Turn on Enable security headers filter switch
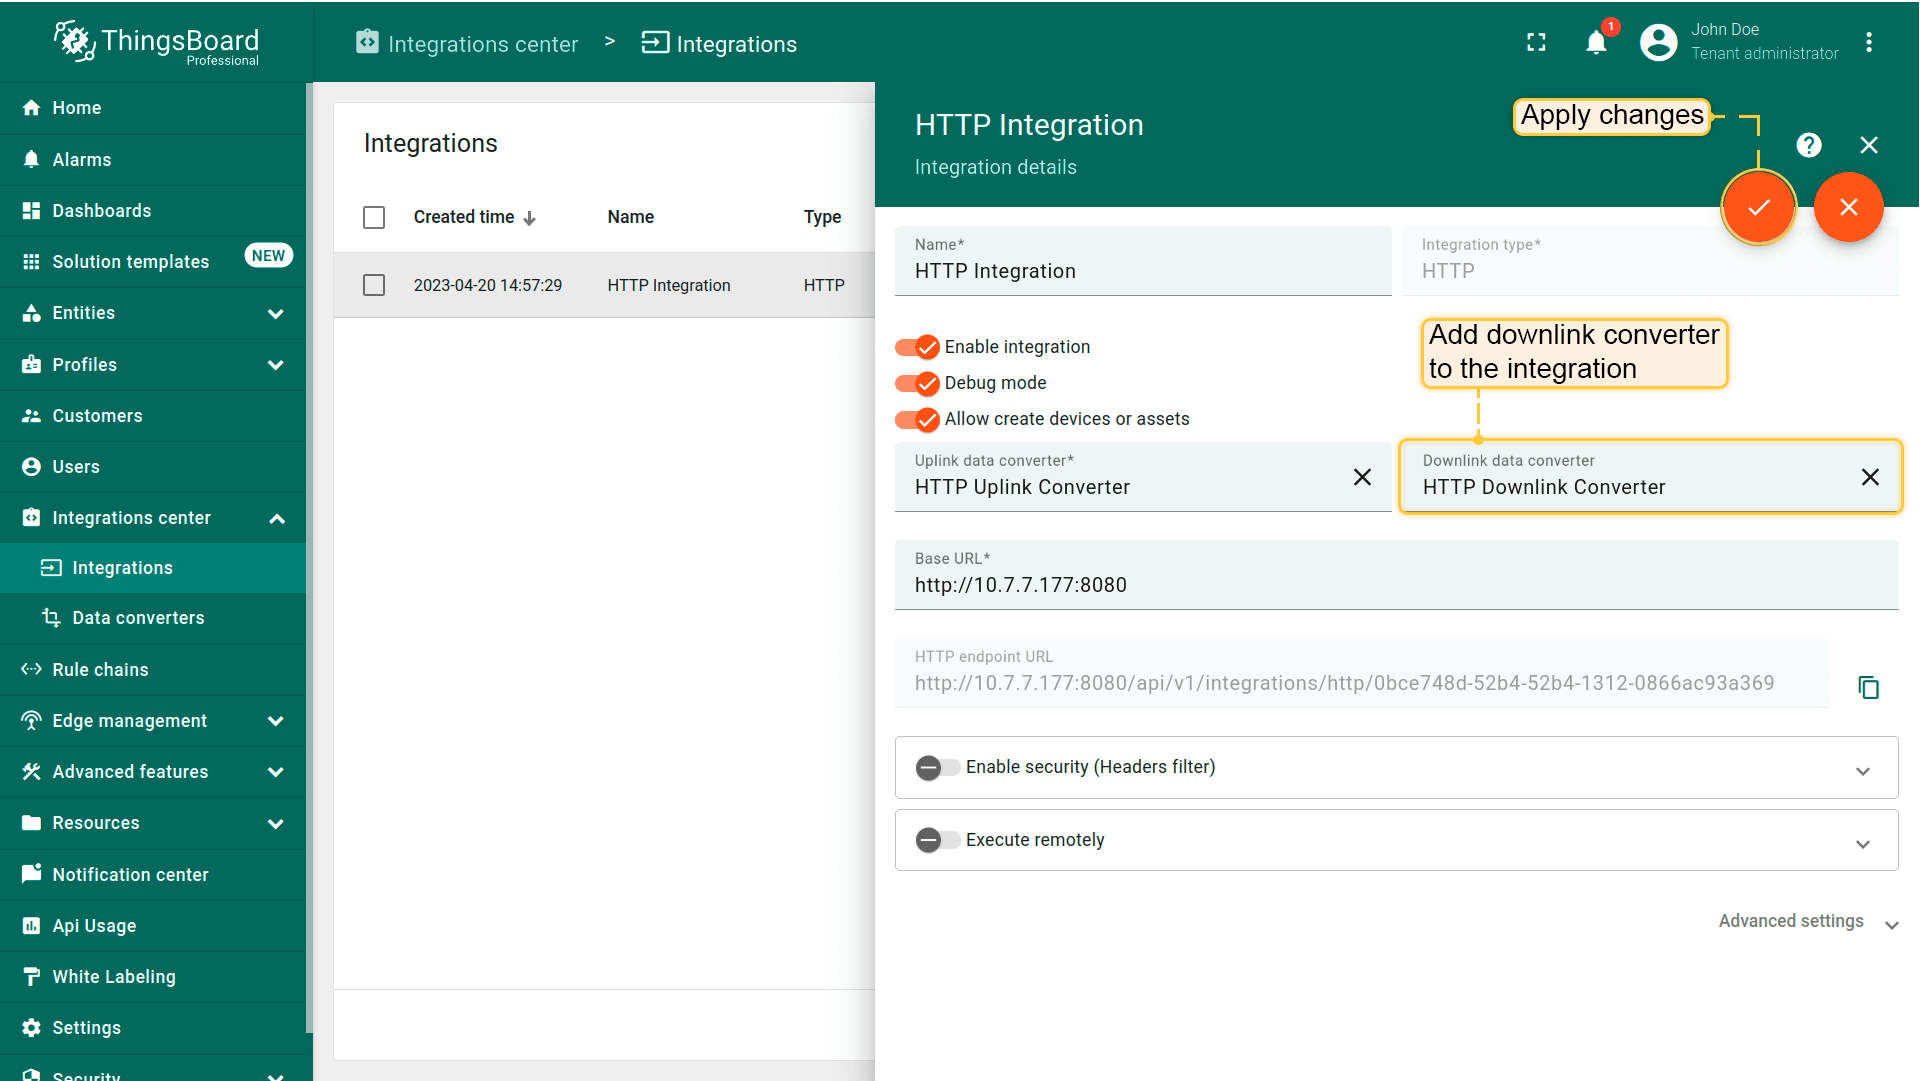 (x=937, y=767)
